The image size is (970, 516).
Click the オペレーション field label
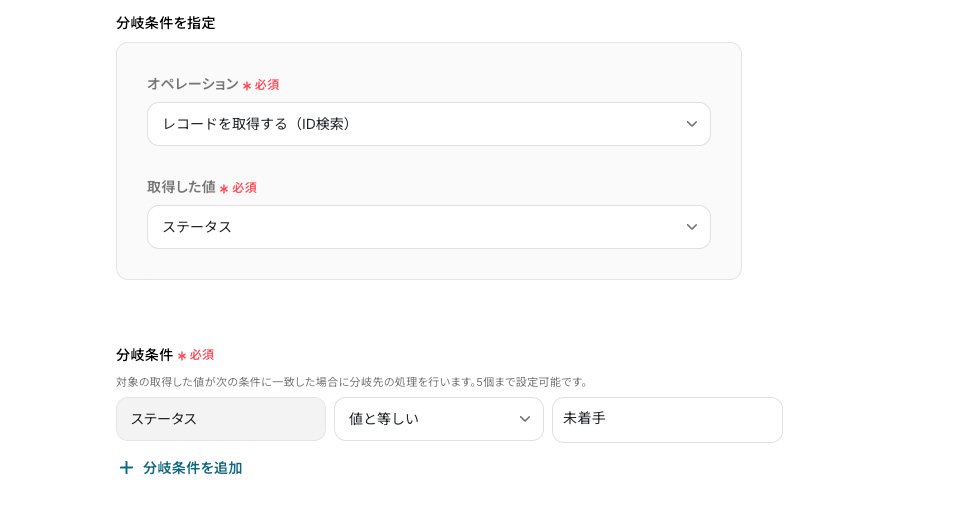pos(192,84)
